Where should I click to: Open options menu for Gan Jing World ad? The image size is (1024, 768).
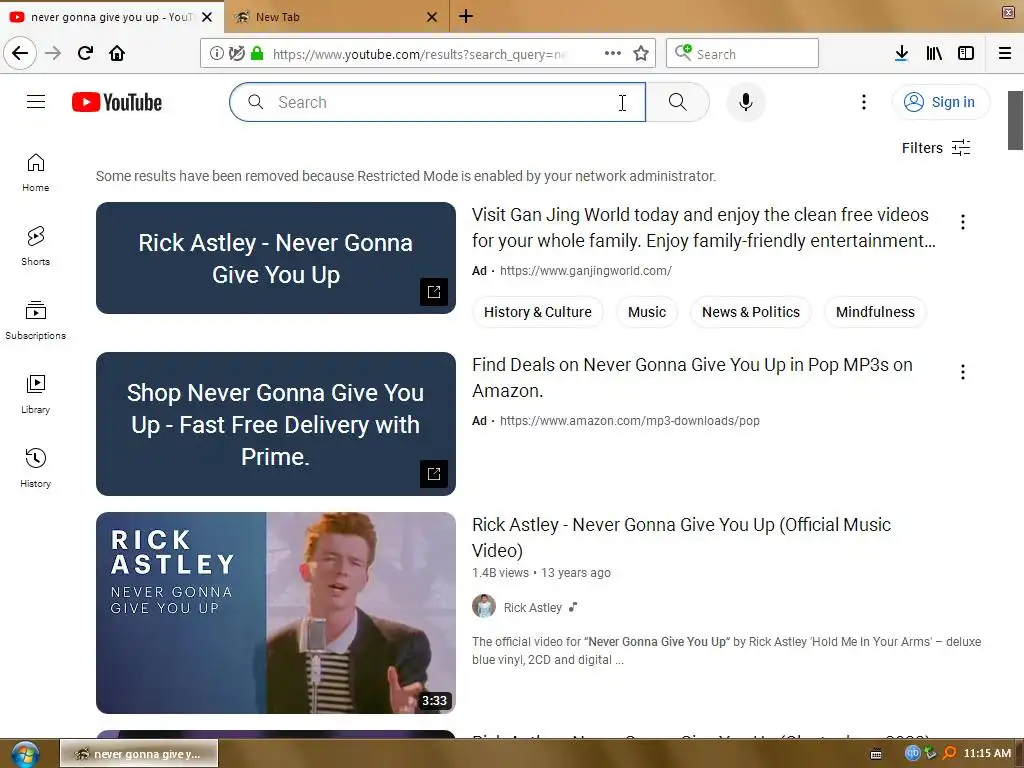point(963,222)
